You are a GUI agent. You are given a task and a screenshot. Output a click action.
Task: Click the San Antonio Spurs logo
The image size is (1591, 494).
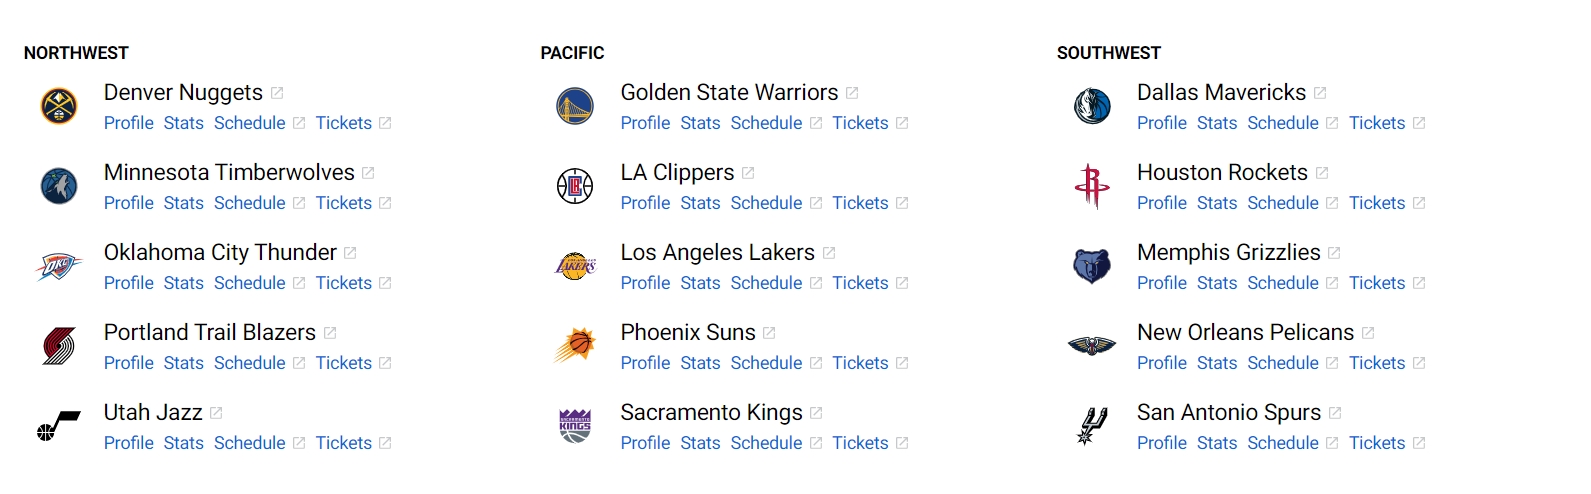coord(1091,426)
